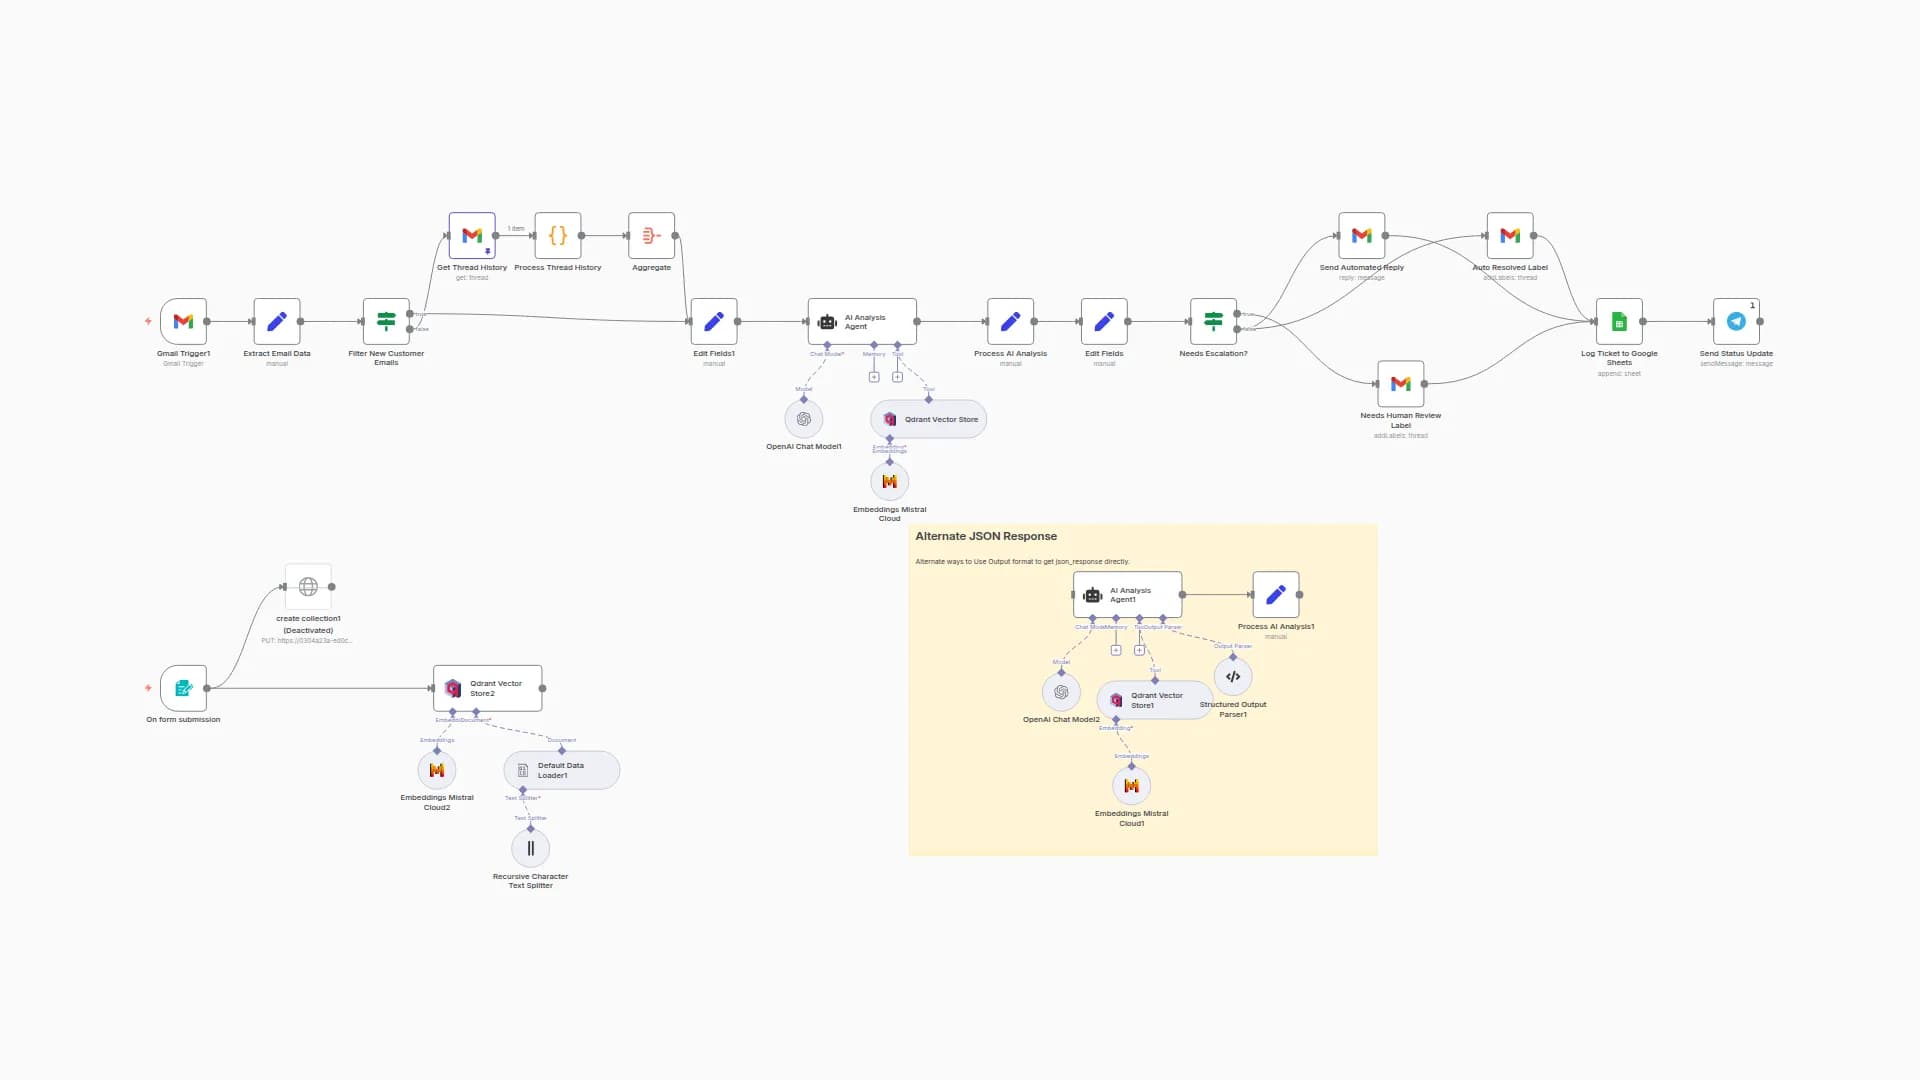This screenshot has height=1080, width=1920.
Task: Click the On form submission trigger node
Action: tap(183, 688)
